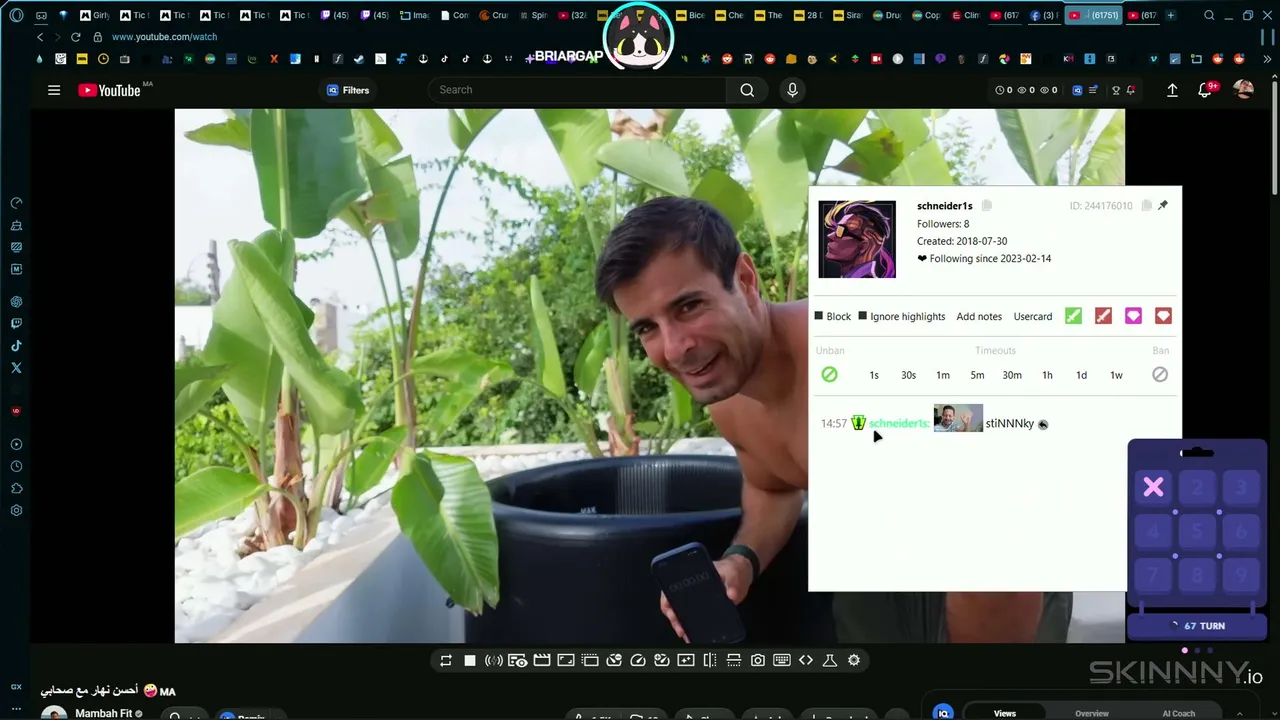This screenshot has height=720, width=1280.
Task: Reload the page with the refresh button
Action: tap(75, 37)
